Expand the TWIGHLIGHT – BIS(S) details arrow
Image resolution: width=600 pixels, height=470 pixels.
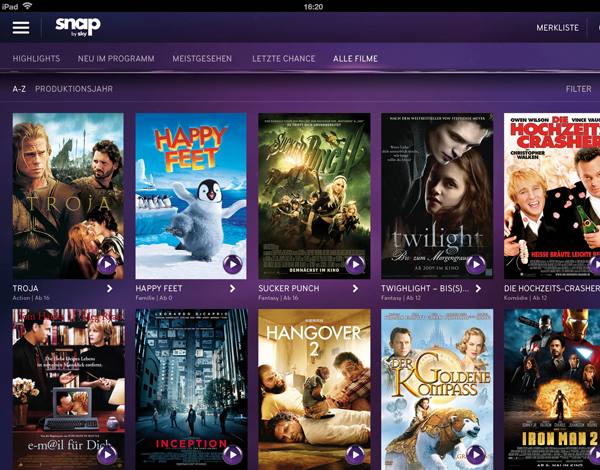coord(478,289)
